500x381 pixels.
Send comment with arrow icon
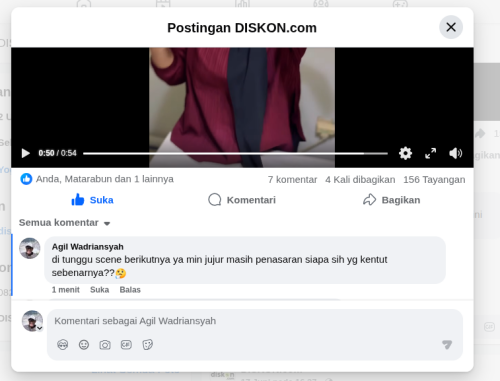447,344
